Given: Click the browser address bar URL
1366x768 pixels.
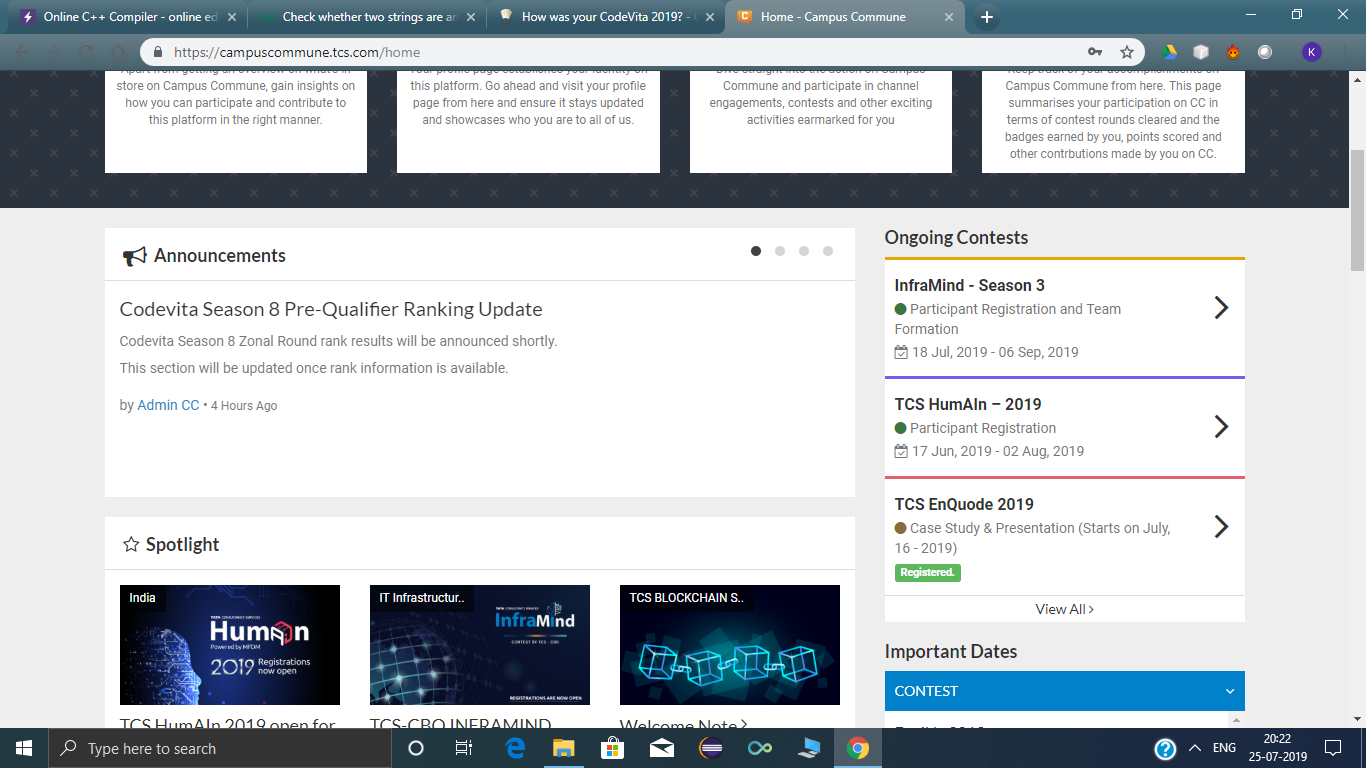Looking at the screenshot, I should tap(297, 52).
